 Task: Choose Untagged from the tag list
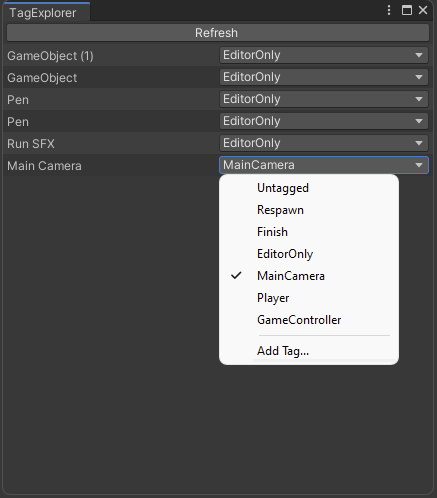(309, 188)
